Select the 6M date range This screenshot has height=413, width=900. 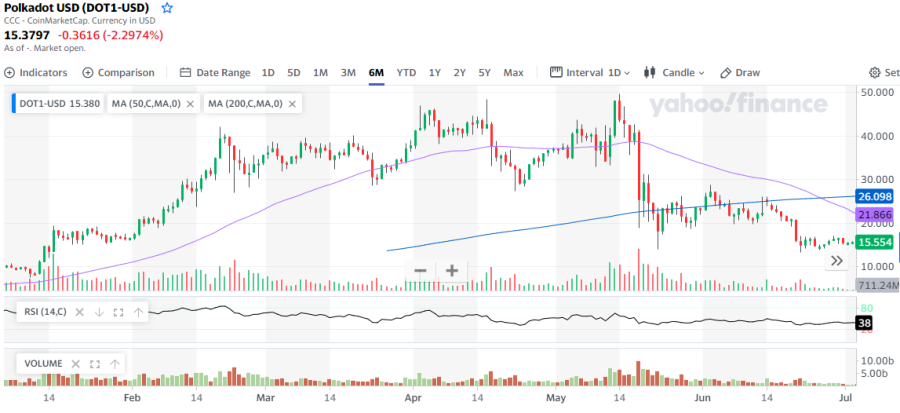pyautogui.click(x=376, y=73)
